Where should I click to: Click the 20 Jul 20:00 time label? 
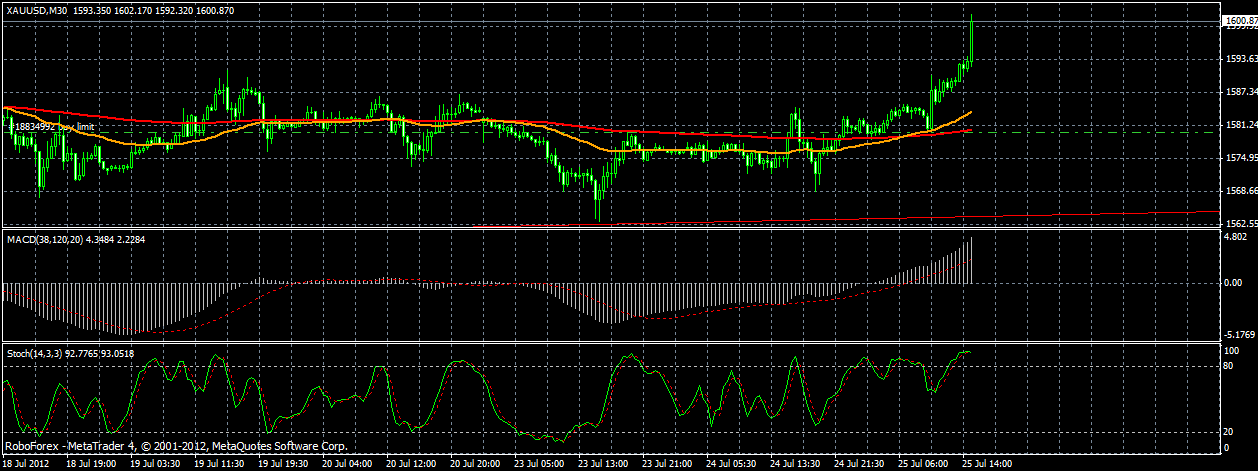pyautogui.click(x=475, y=464)
